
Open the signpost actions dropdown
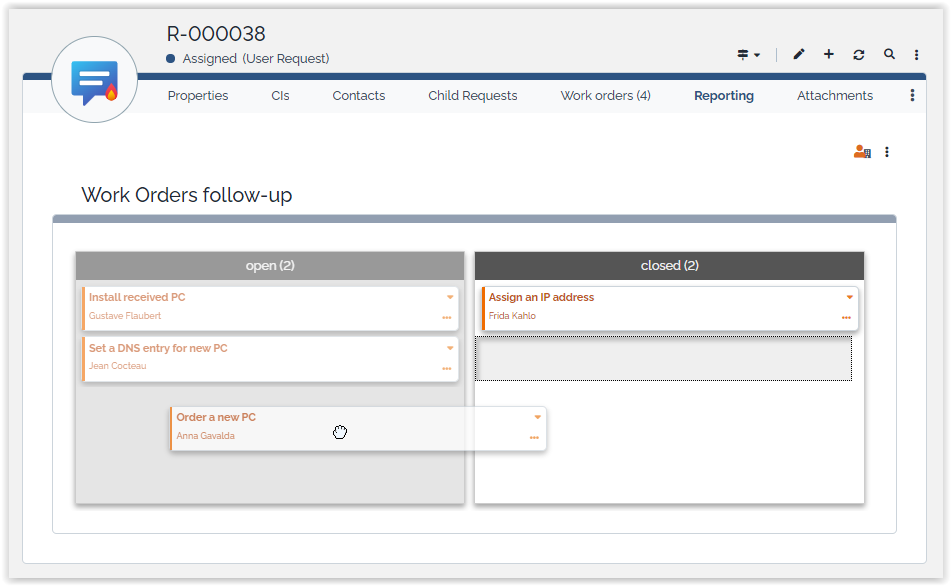coord(749,55)
